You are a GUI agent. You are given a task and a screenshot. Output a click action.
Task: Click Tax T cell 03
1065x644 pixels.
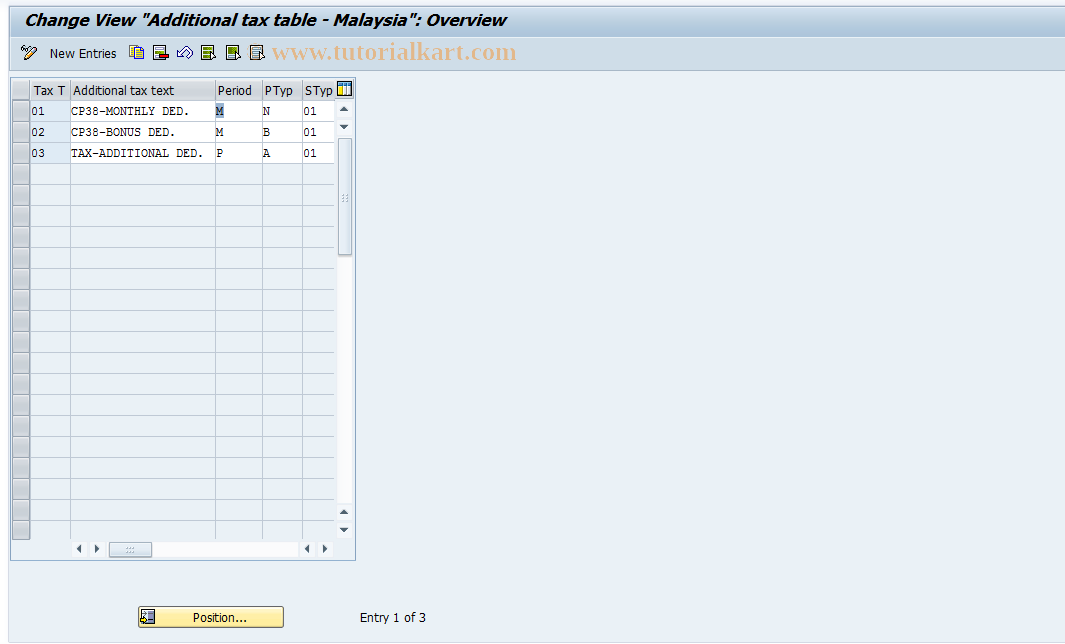[50, 154]
